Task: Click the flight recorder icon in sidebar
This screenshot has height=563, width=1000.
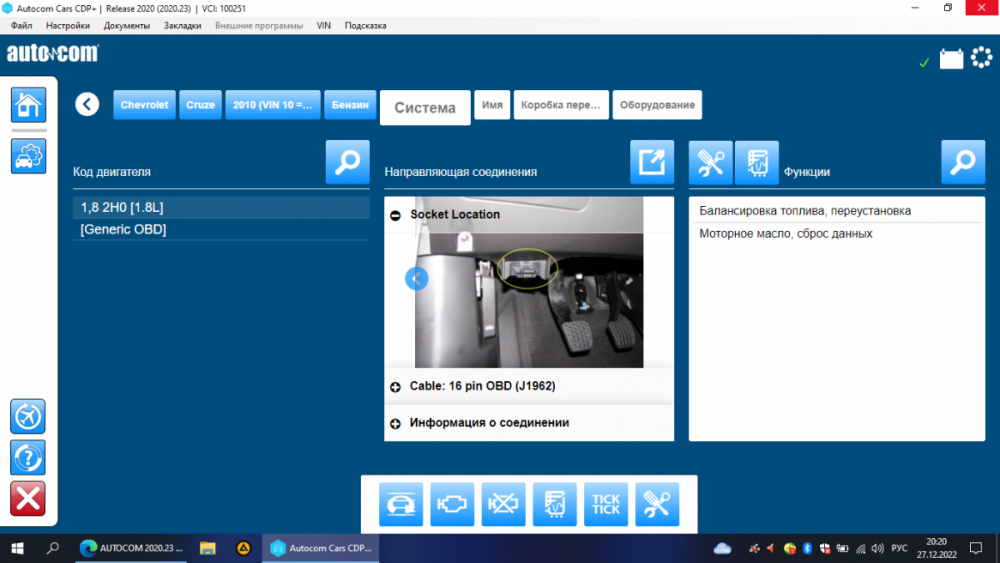Action: [28, 416]
